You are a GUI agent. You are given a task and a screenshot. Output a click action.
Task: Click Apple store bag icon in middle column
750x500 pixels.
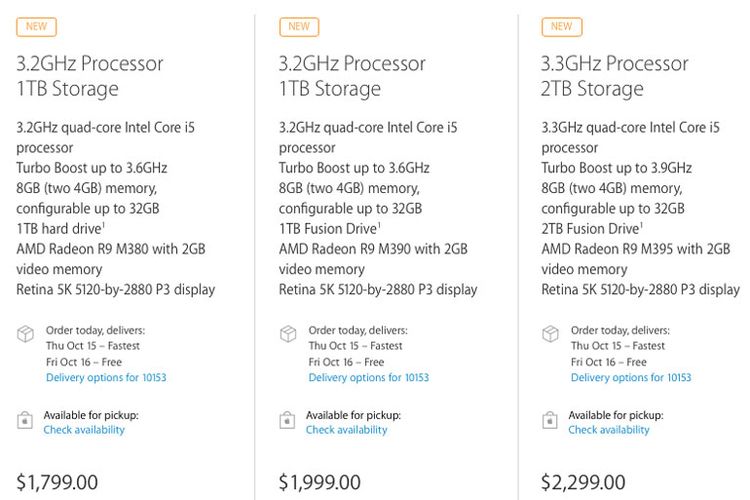pyautogui.click(x=287, y=420)
